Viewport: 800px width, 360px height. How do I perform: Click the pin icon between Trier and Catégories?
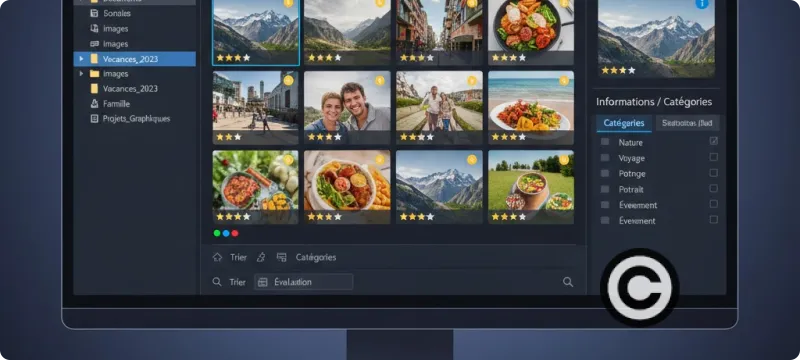[x=261, y=257]
